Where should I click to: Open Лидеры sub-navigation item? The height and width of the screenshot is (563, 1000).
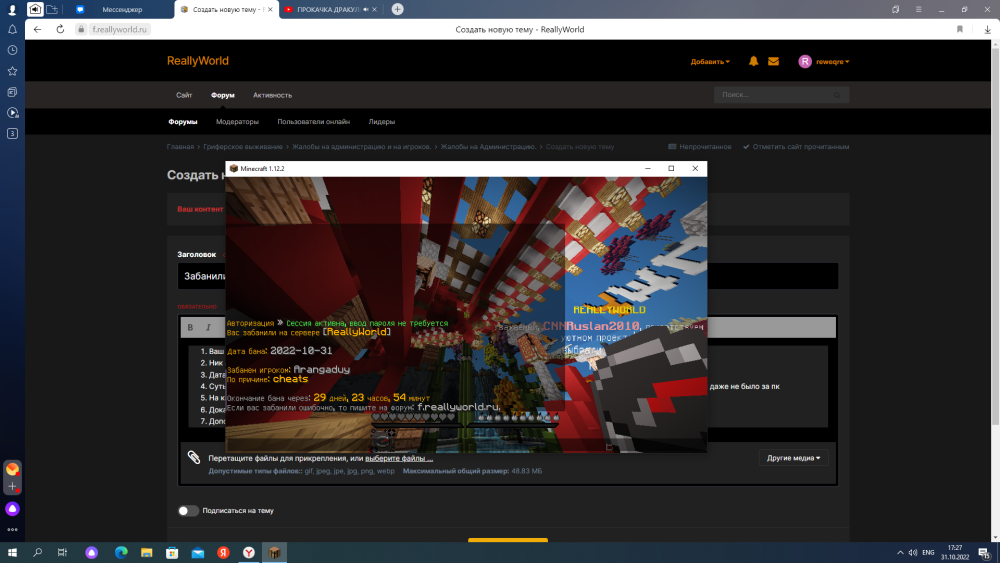381,122
